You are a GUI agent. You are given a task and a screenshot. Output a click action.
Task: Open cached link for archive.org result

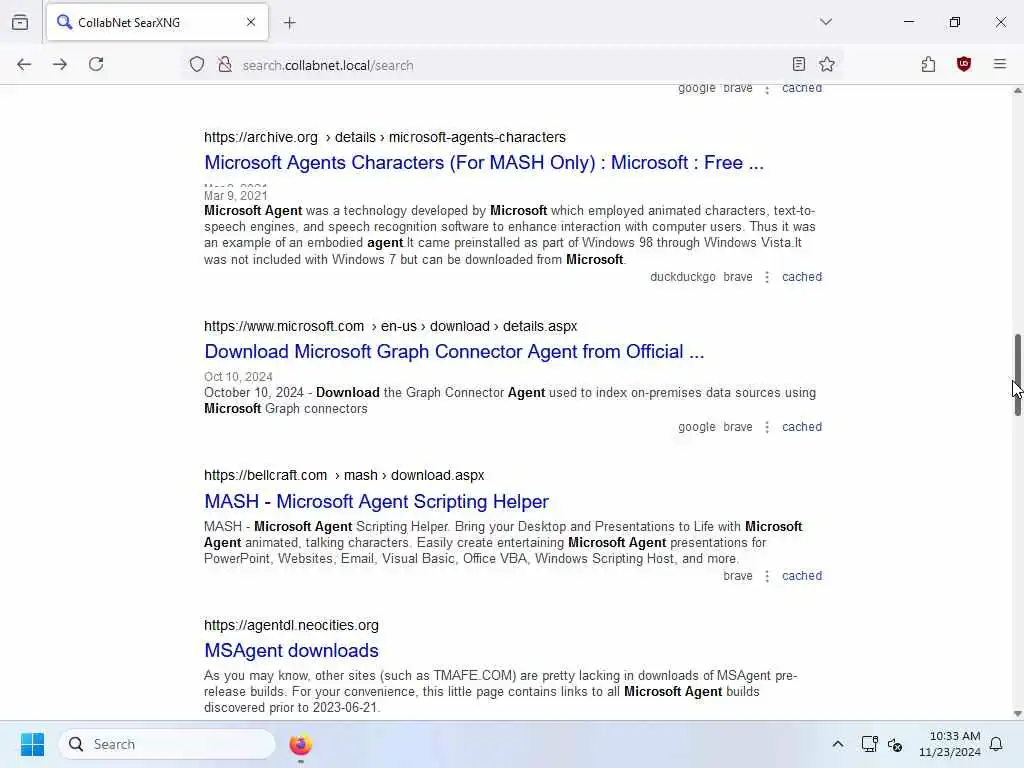point(802,277)
